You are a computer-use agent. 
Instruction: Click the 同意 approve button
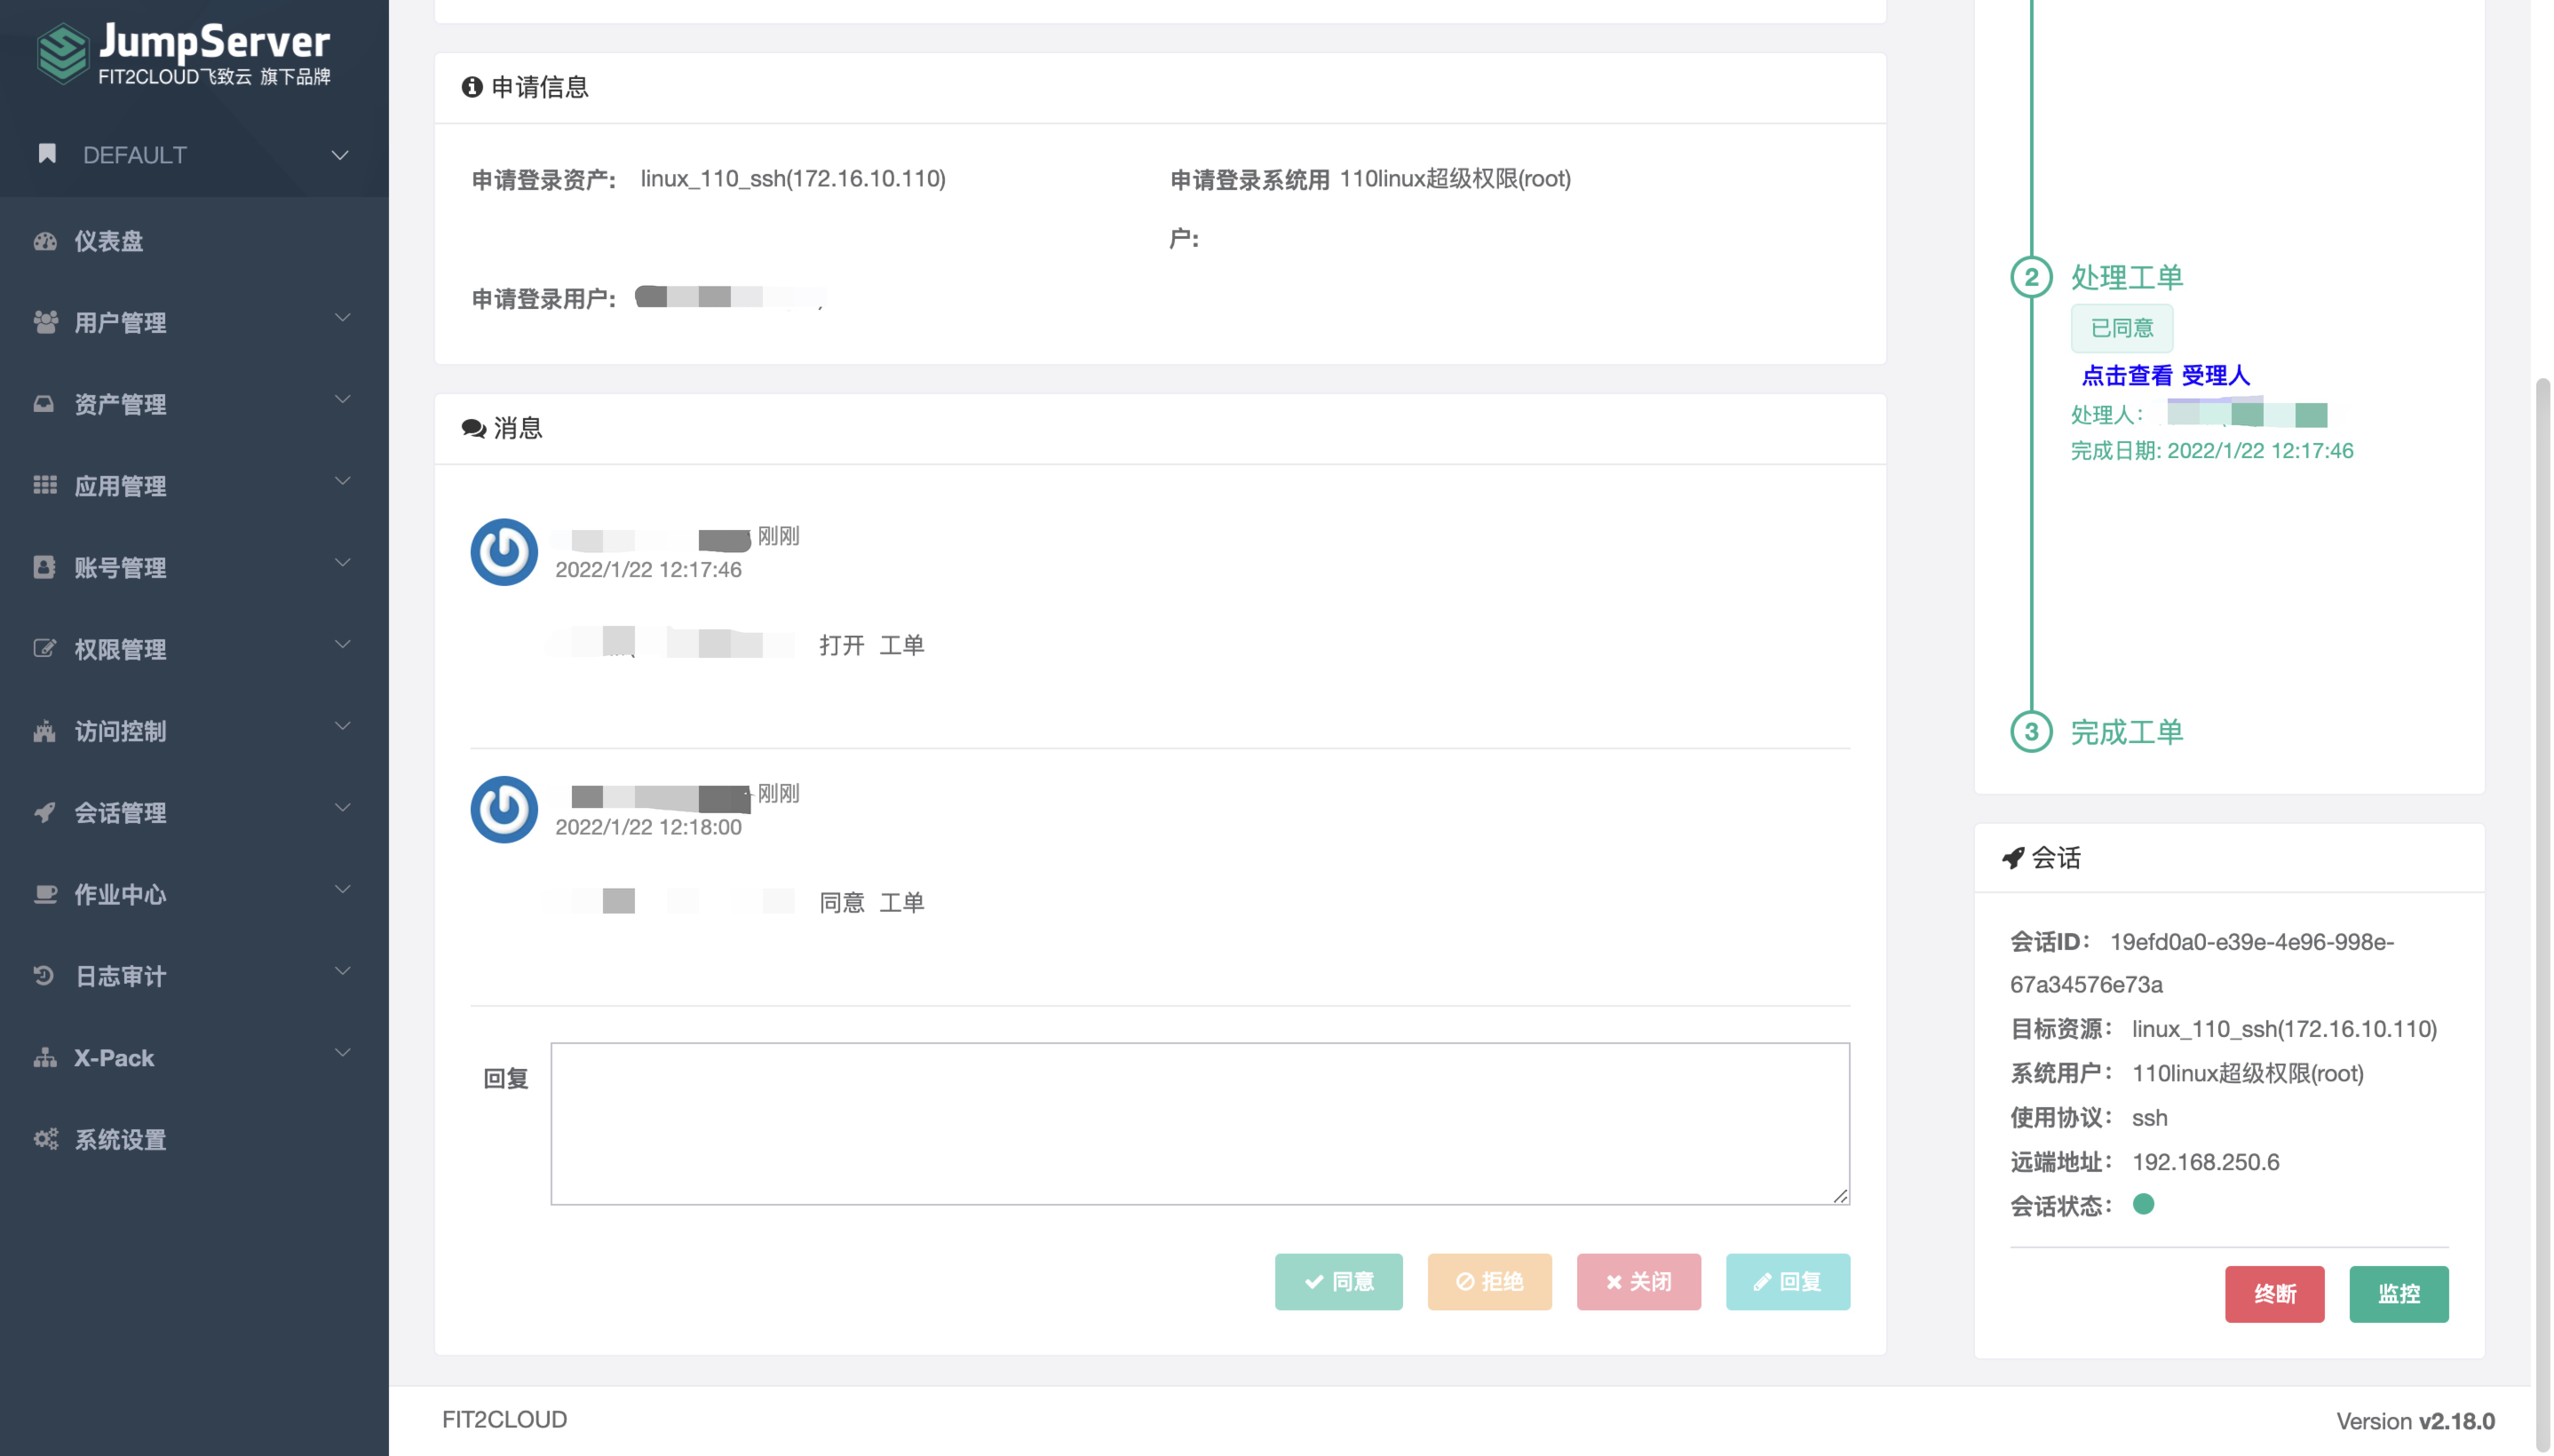pos(1338,1282)
